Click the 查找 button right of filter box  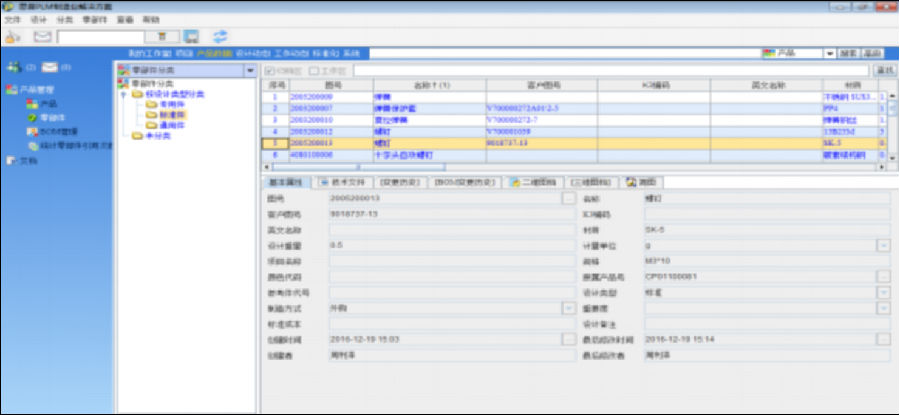(x=885, y=71)
